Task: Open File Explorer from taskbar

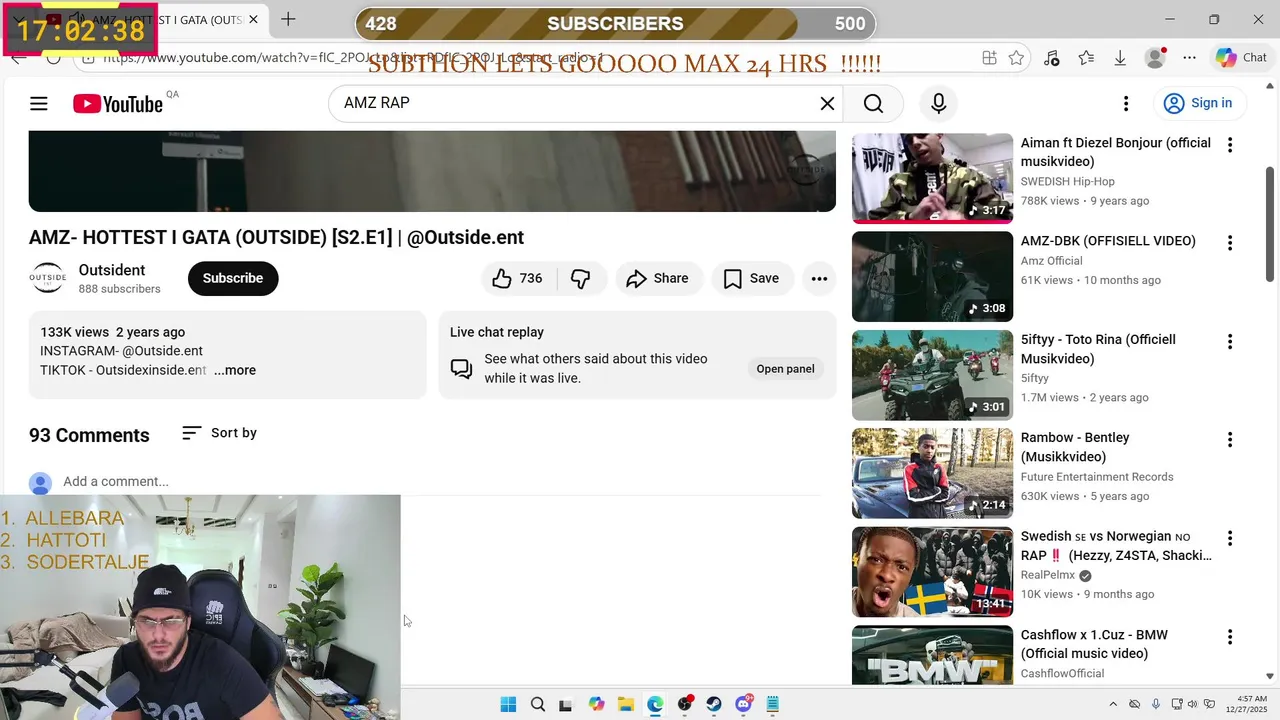Action: [625, 704]
